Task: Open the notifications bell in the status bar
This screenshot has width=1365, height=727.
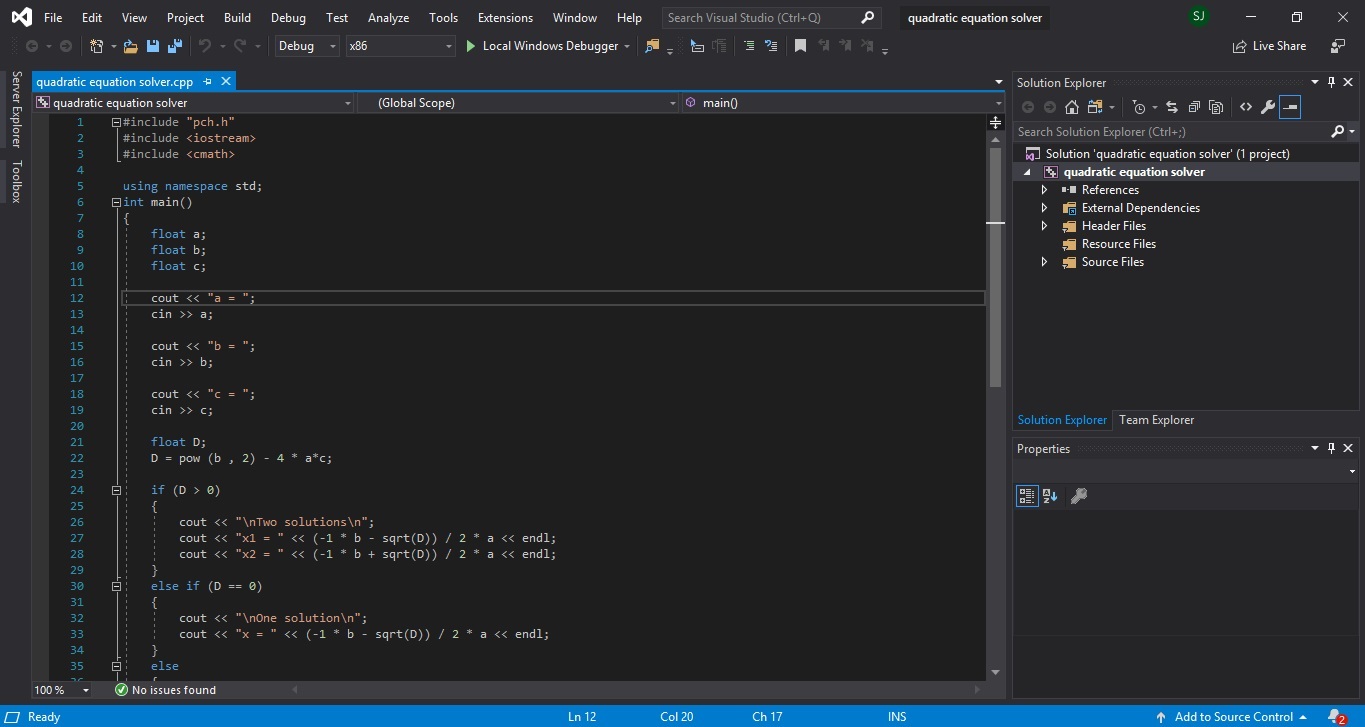Action: click(1335, 716)
